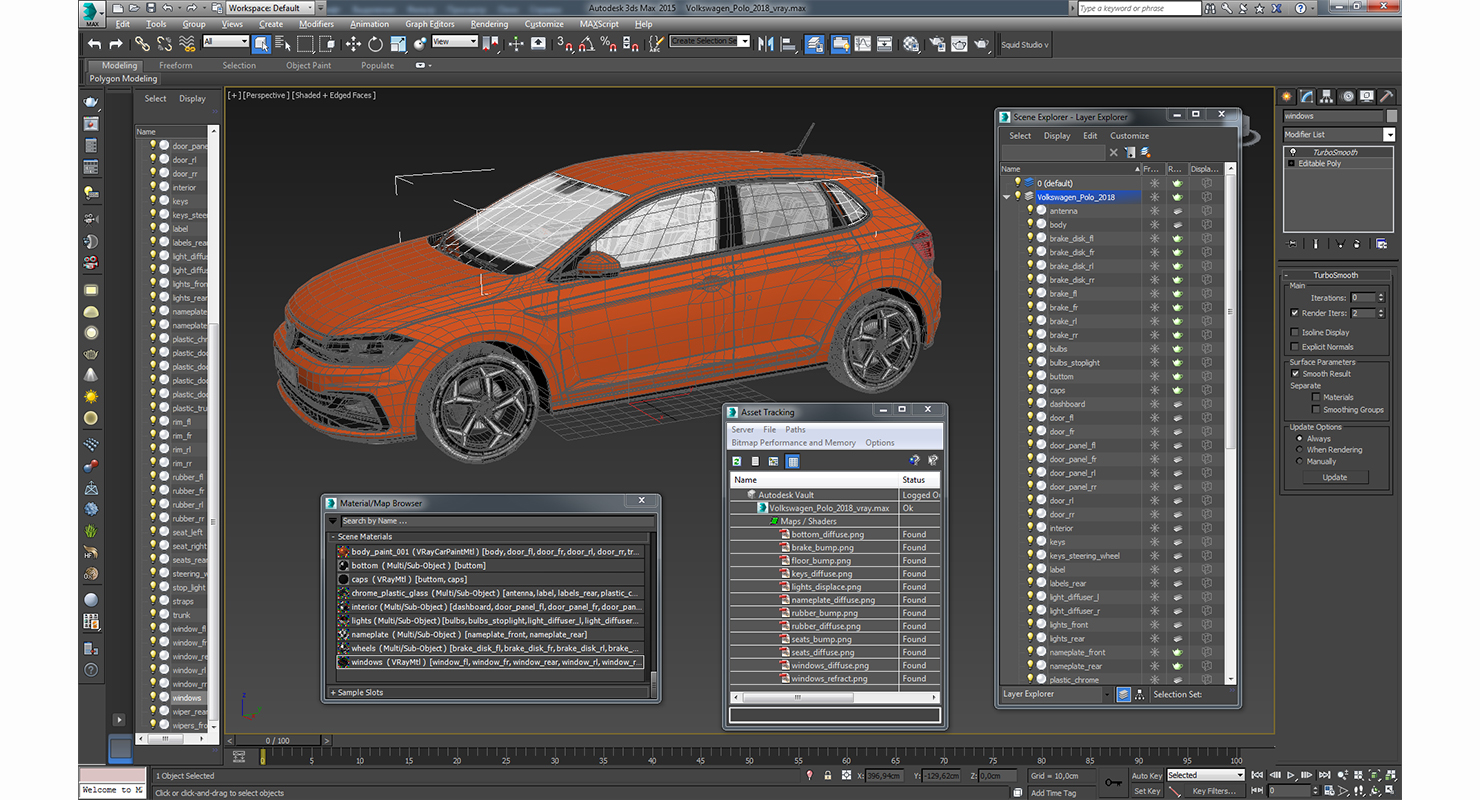Open the Material Editor icon
This screenshot has height=800, width=1480.
click(x=911, y=44)
